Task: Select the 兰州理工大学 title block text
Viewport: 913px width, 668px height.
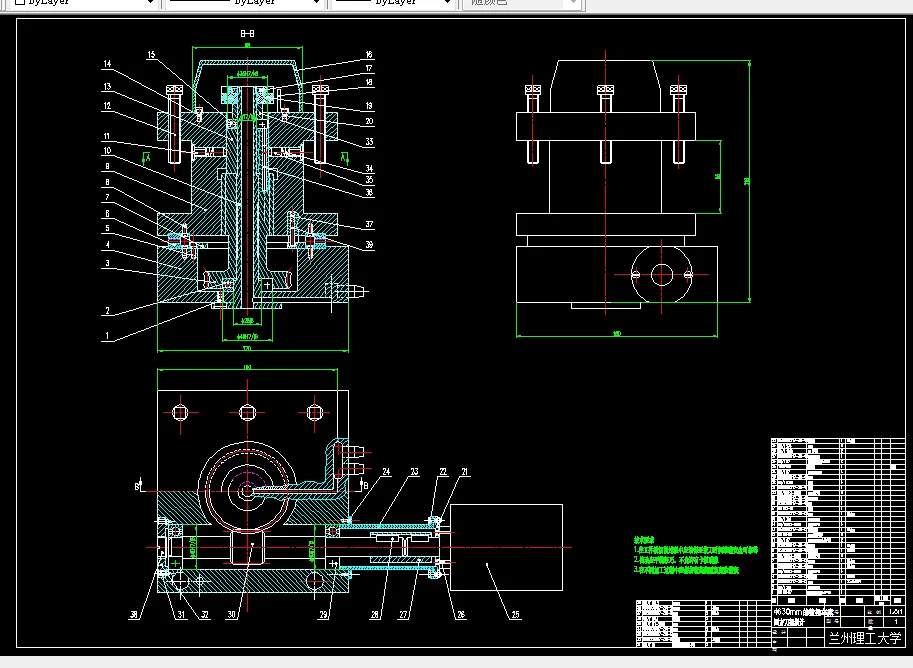Action: [864, 638]
